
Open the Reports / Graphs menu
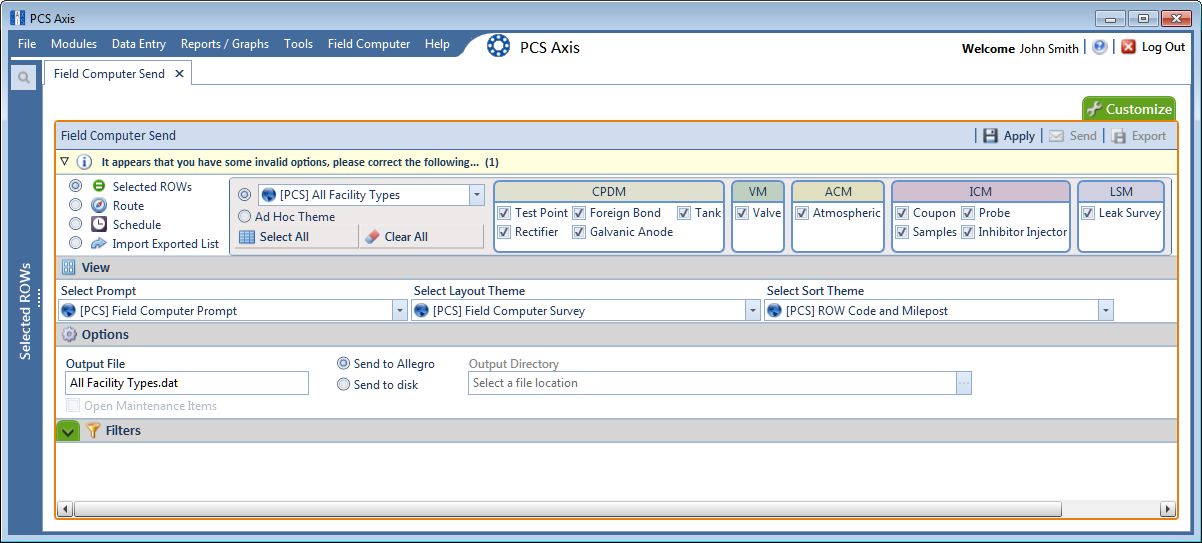click(225, 44)
